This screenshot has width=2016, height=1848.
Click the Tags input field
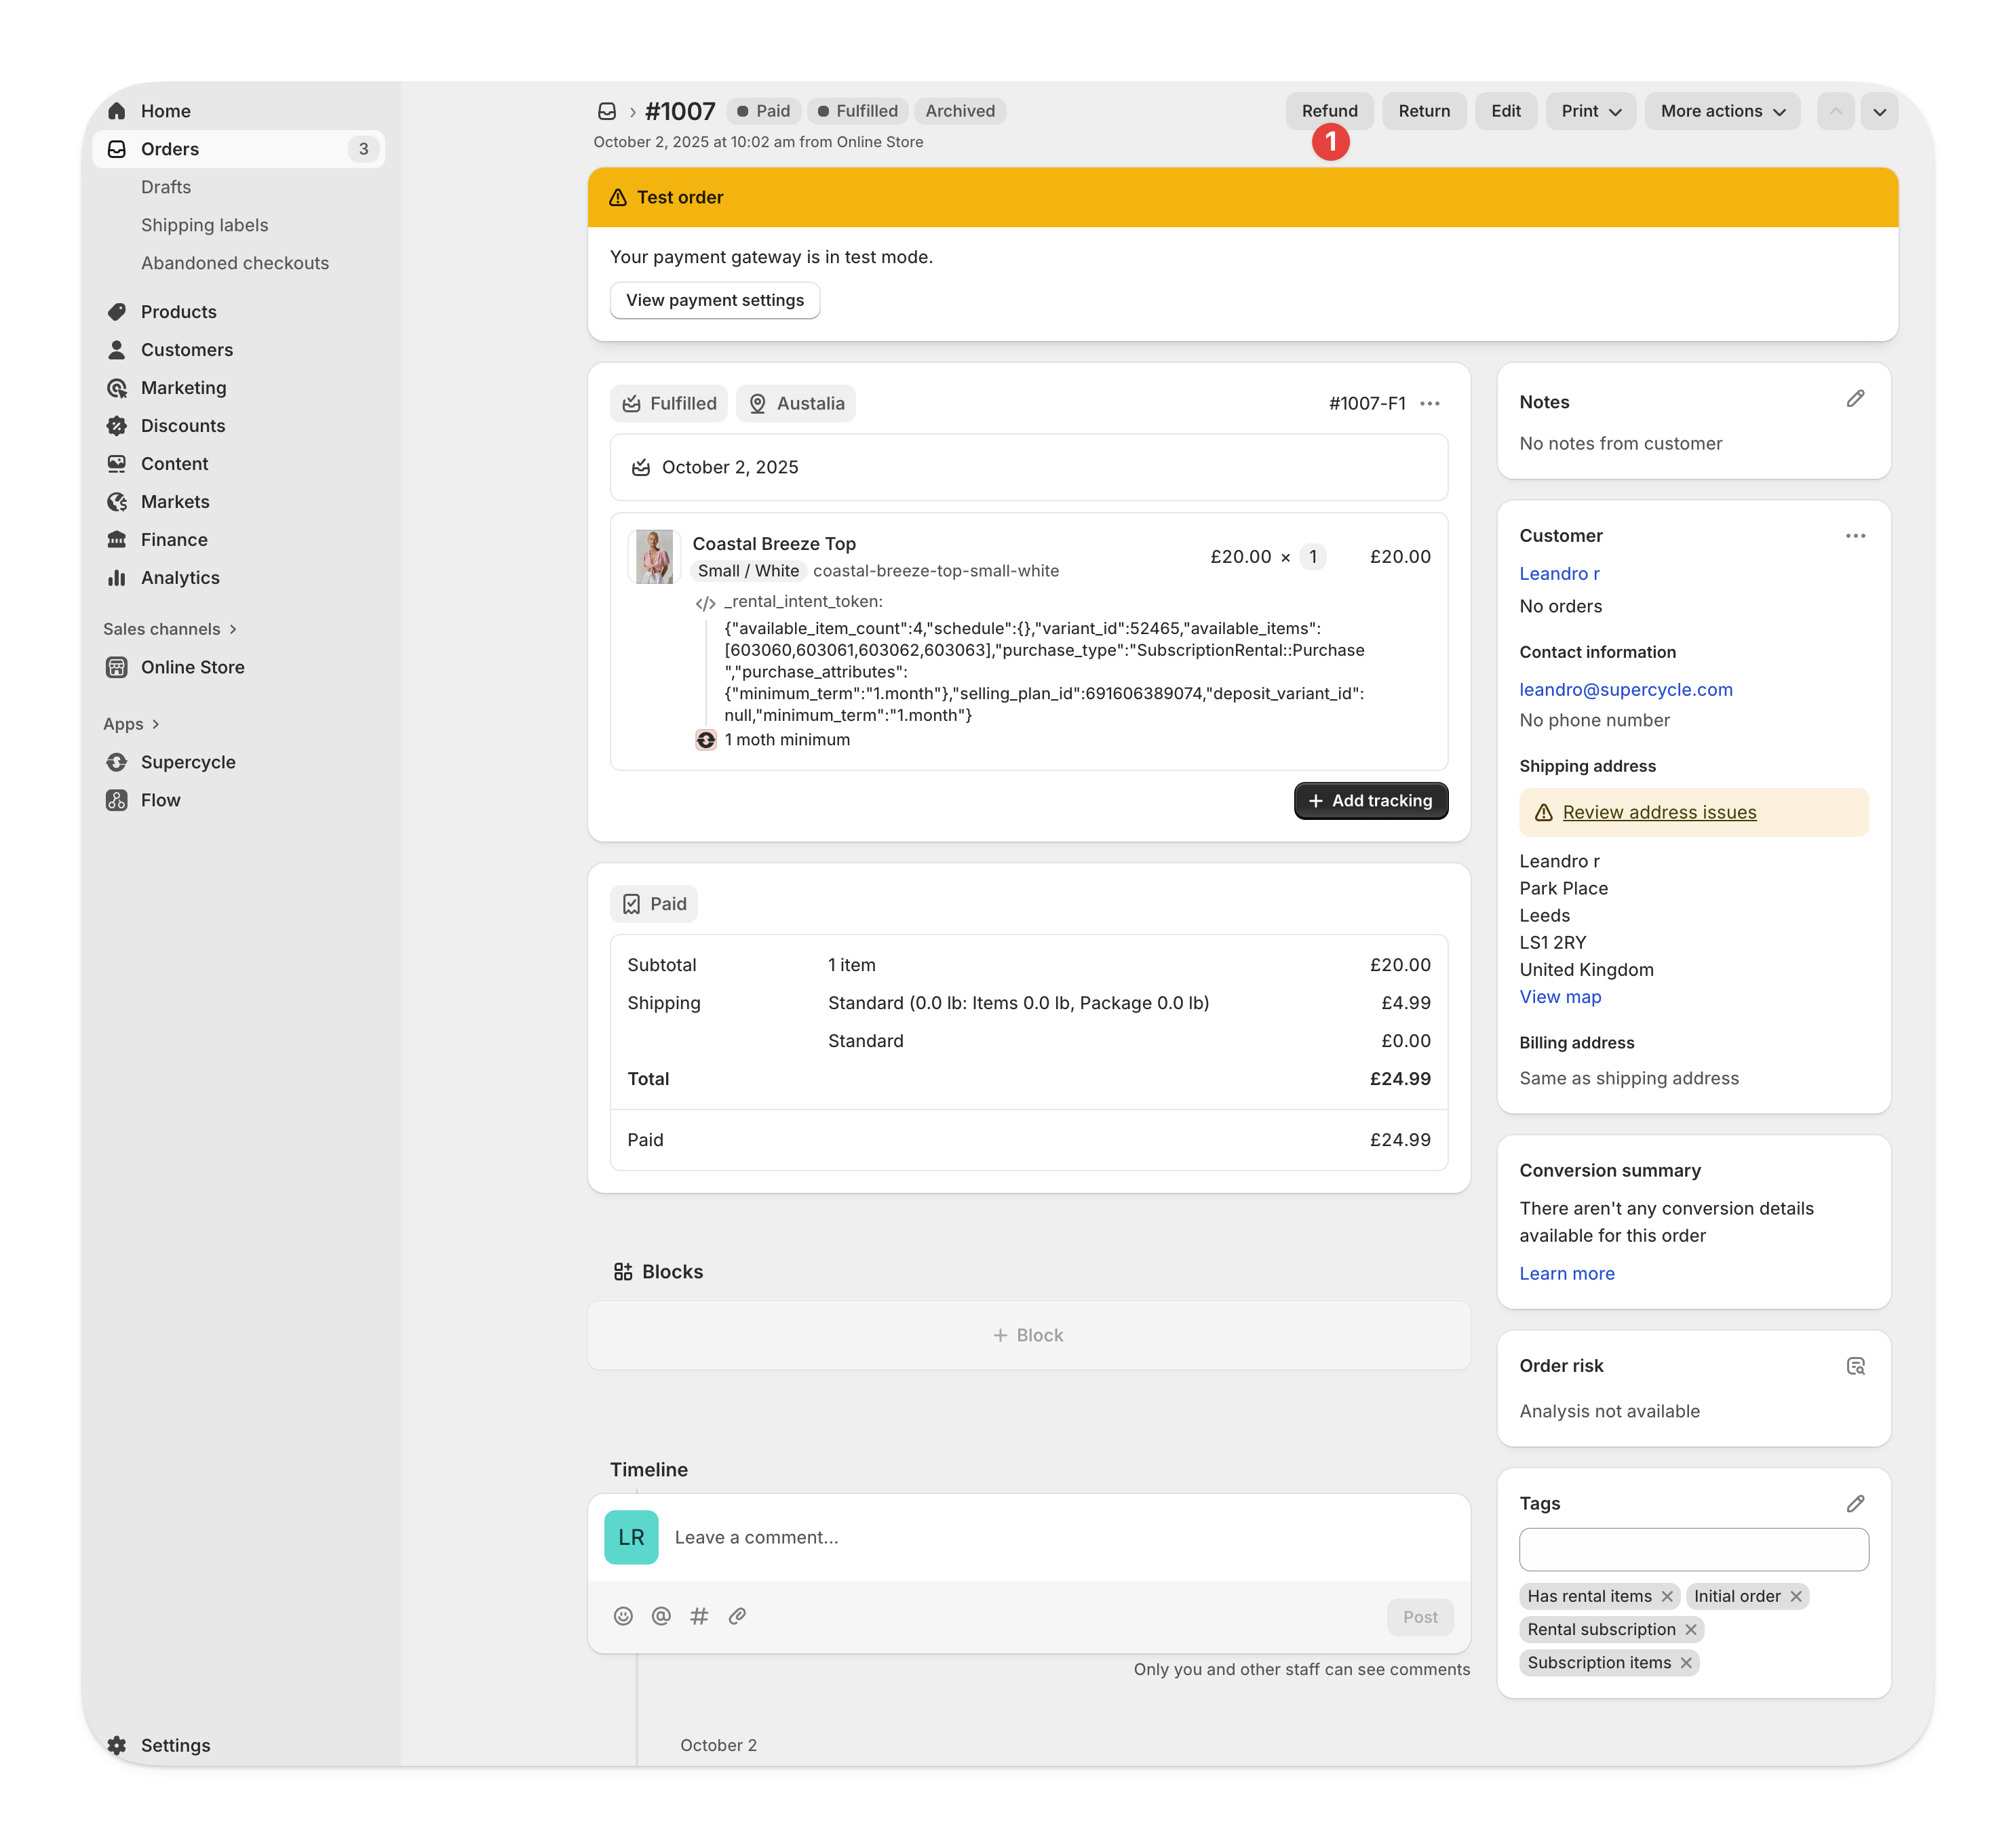point(1693,1550)
